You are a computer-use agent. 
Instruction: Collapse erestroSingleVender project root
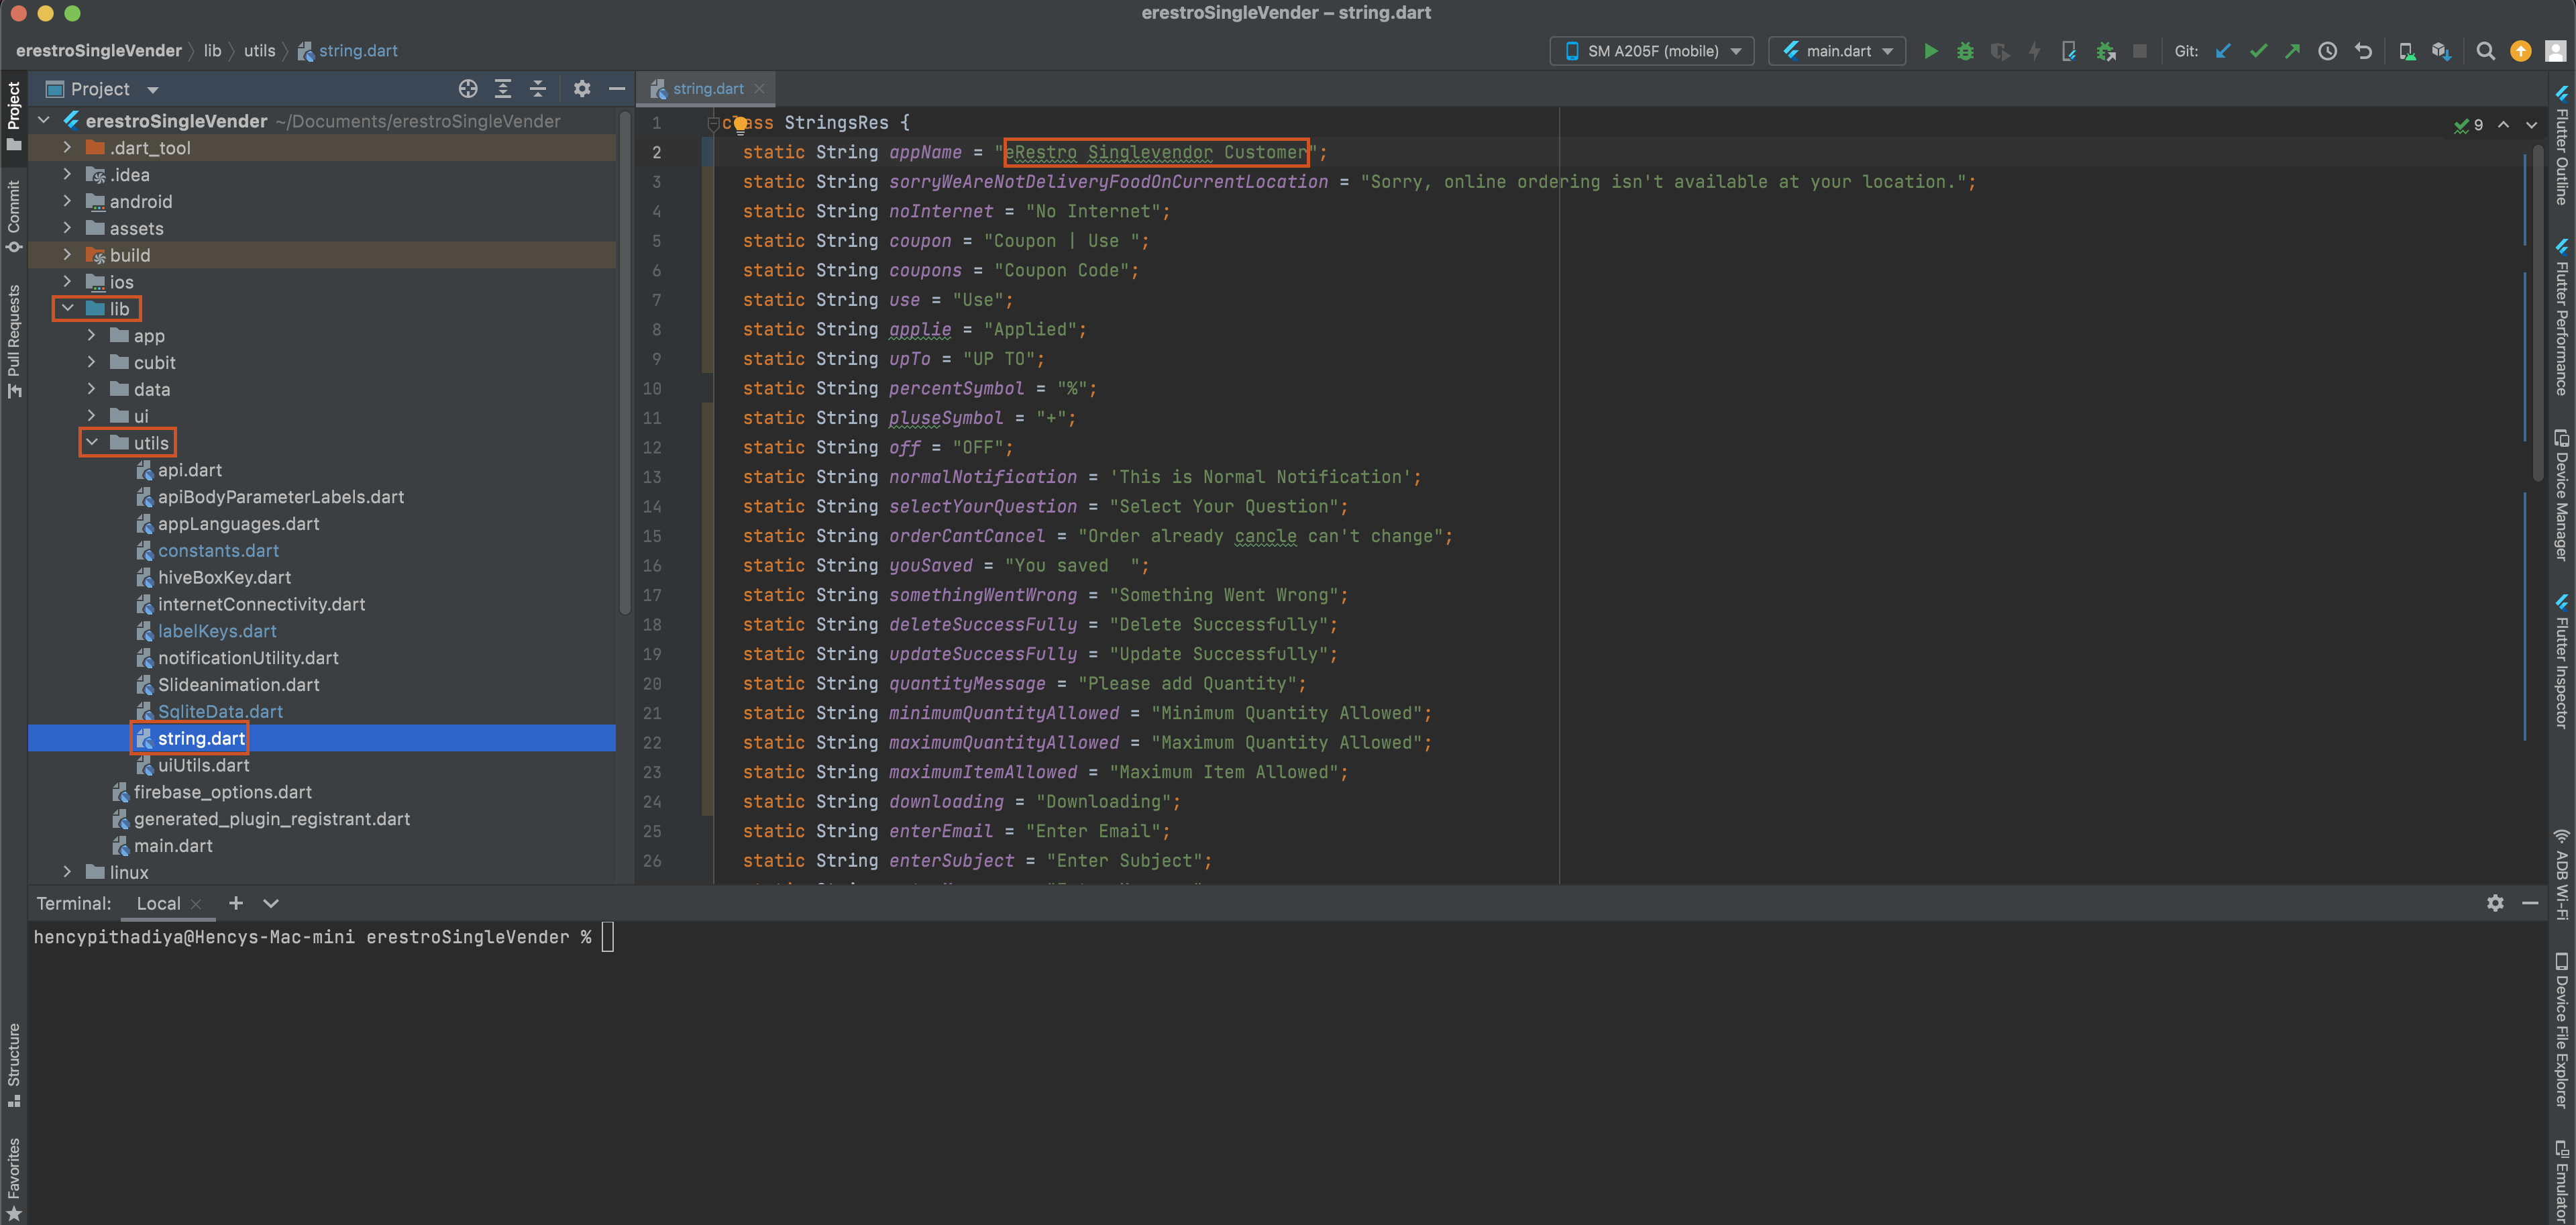point(44,120)
